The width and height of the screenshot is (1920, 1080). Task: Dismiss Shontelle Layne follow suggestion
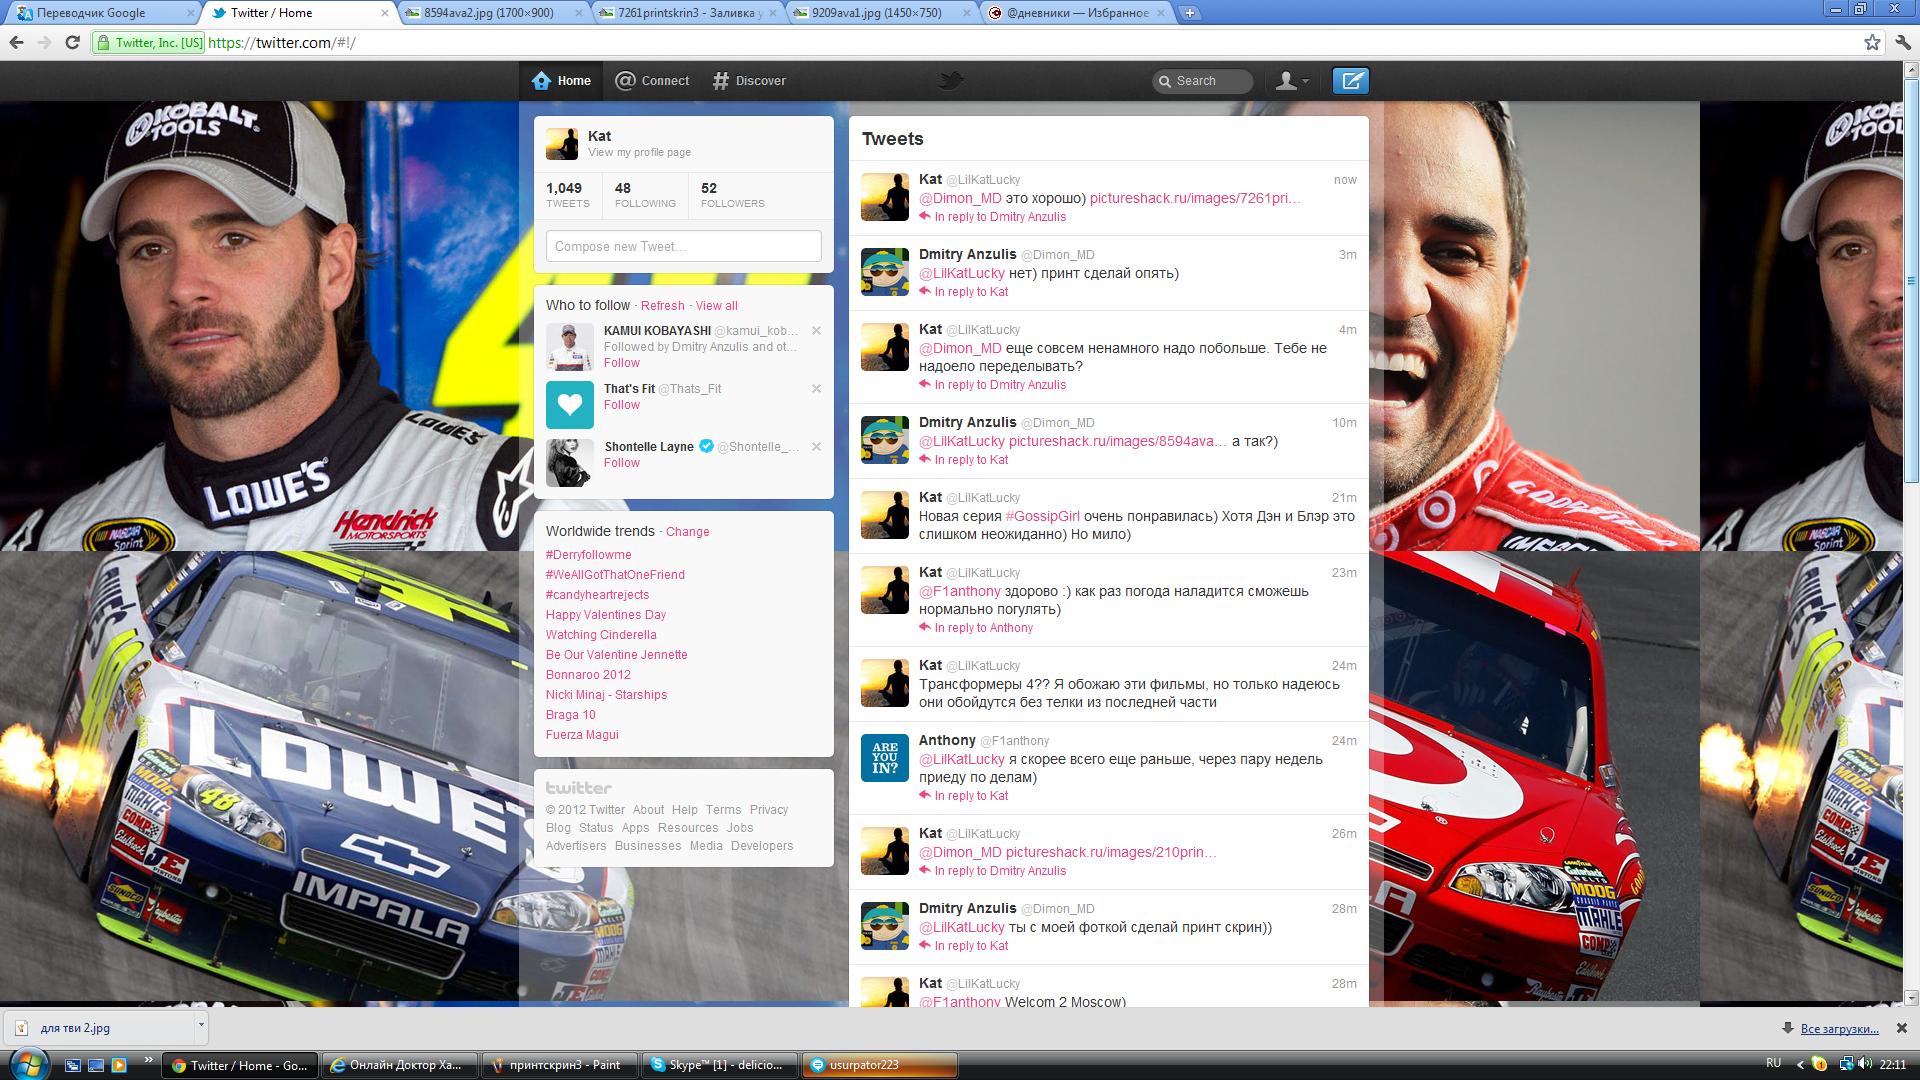point(816,447)
